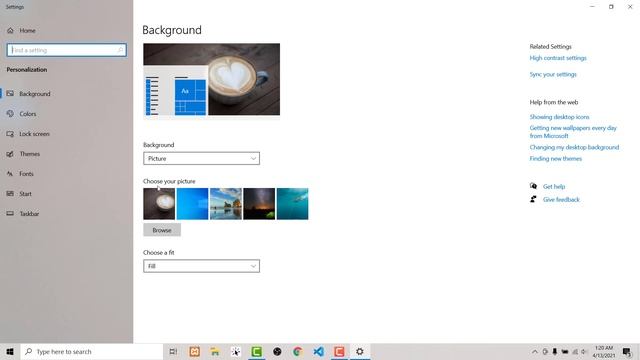Click the Get help link
Viewport: 640px width, 360px height.
point(554,187)
